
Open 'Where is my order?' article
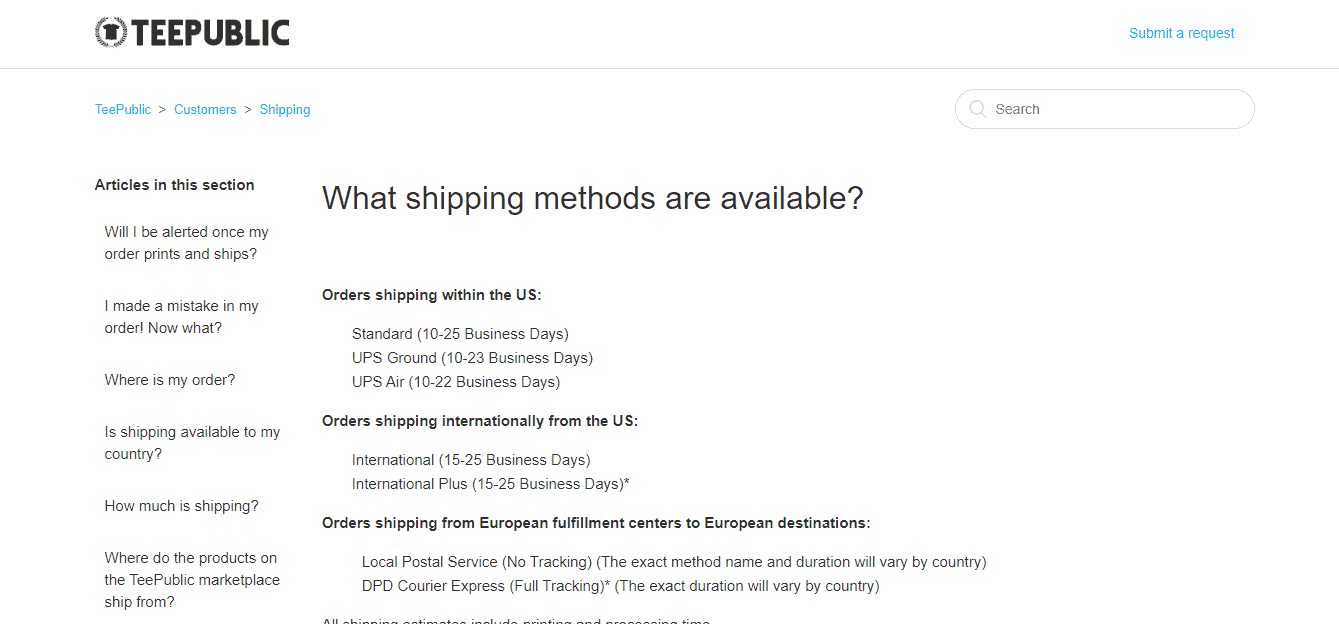[x=170, y=380]
